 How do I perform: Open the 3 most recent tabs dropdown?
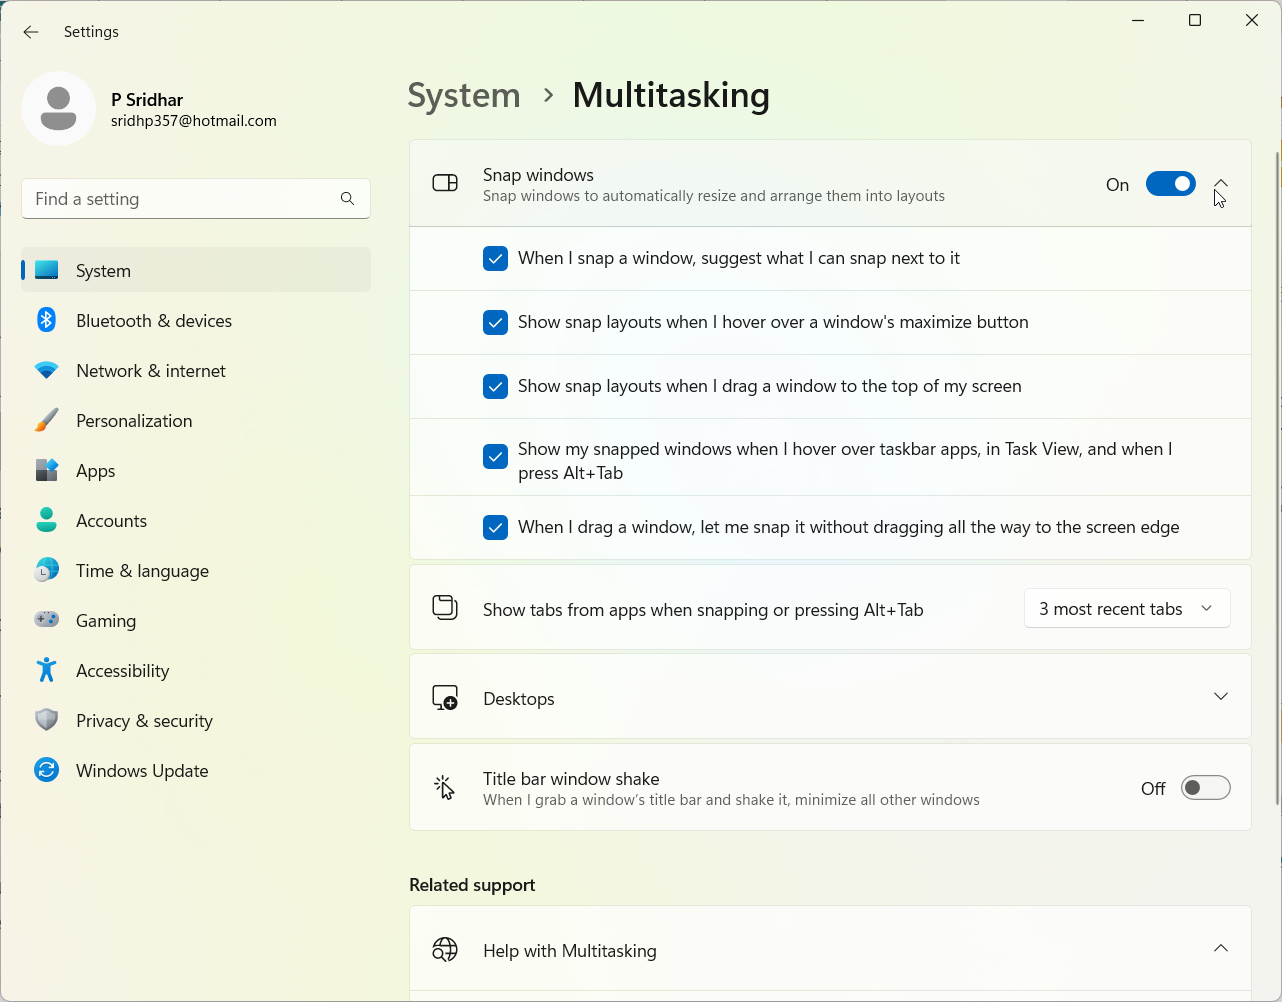coord(1127,608)
